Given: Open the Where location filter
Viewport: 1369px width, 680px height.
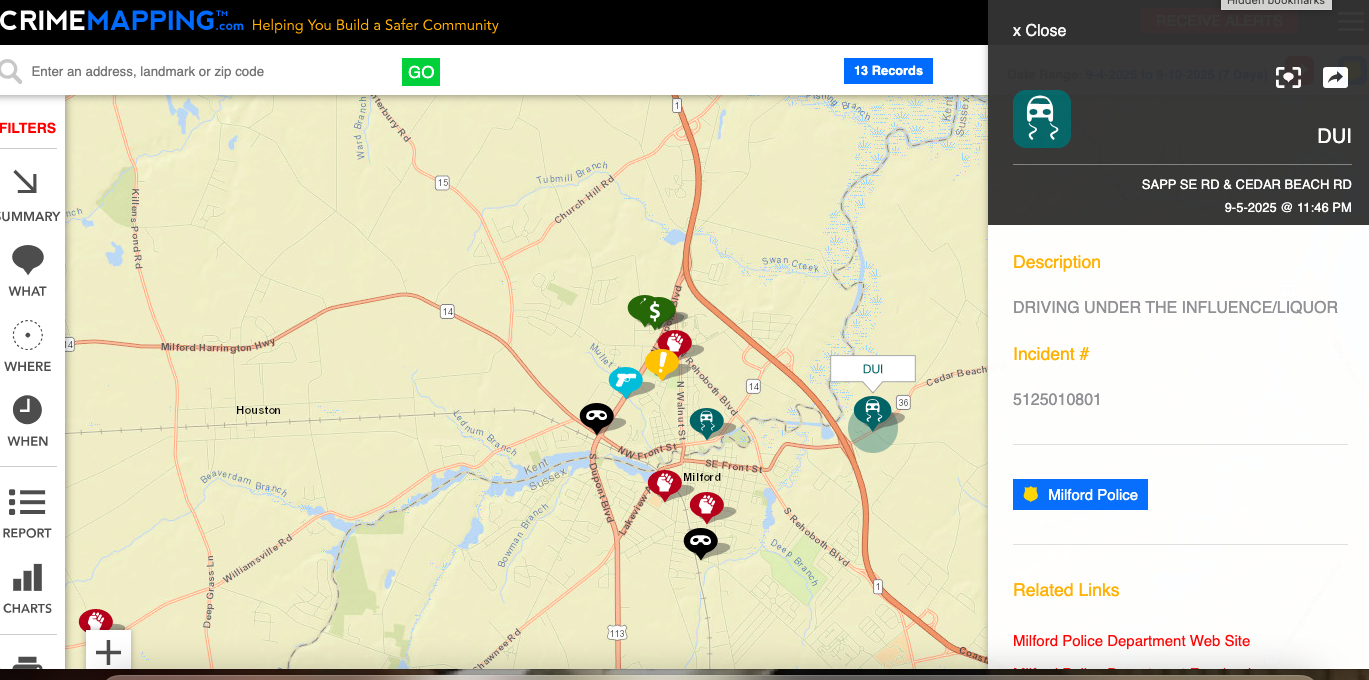Looking at the screenshot, I should (27, 345).
